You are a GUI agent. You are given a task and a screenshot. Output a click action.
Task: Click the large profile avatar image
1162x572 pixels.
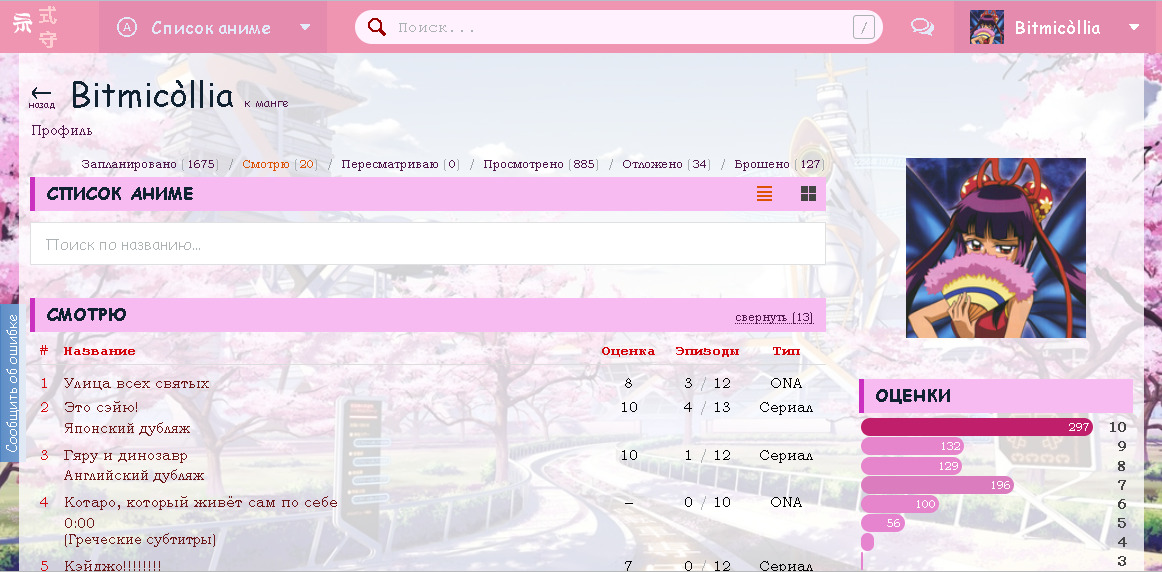coord(995,248)
